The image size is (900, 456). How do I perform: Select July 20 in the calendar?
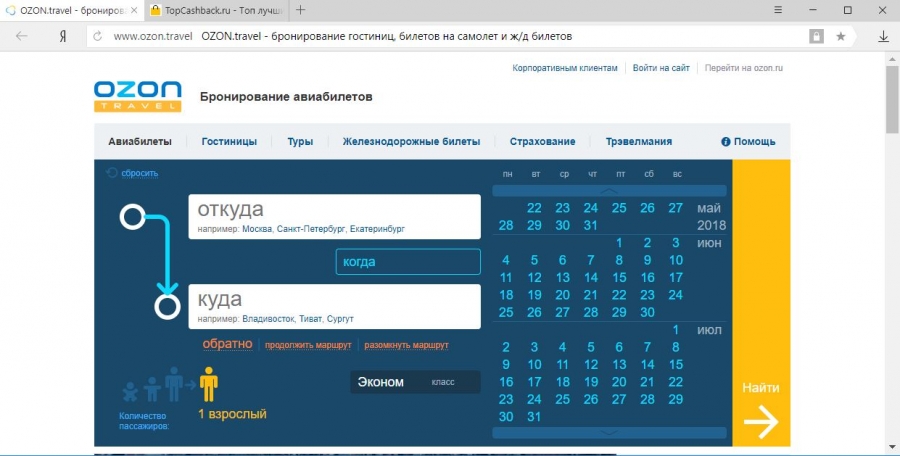(x=619, y=382)
